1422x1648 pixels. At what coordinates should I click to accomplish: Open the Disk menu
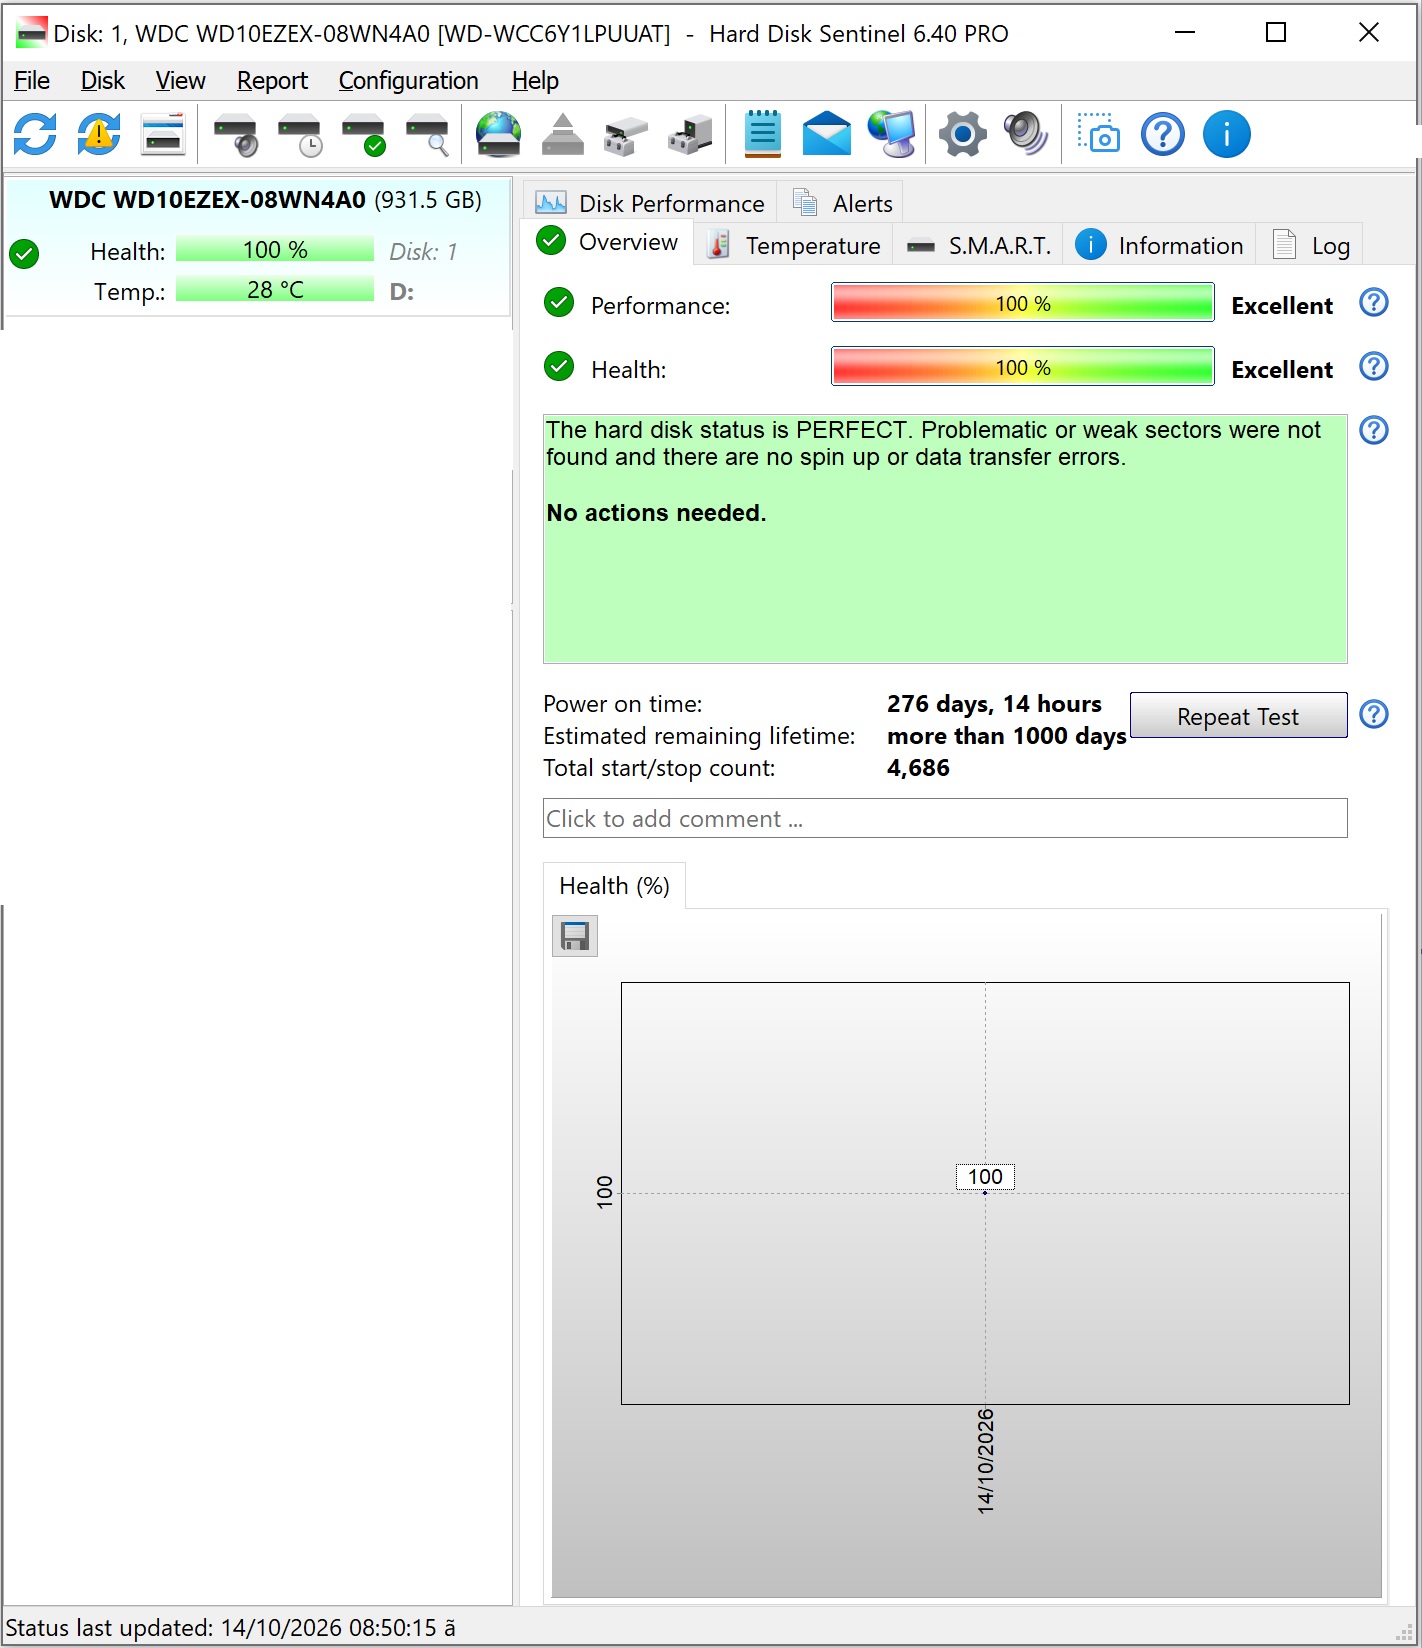pos(103,80)
